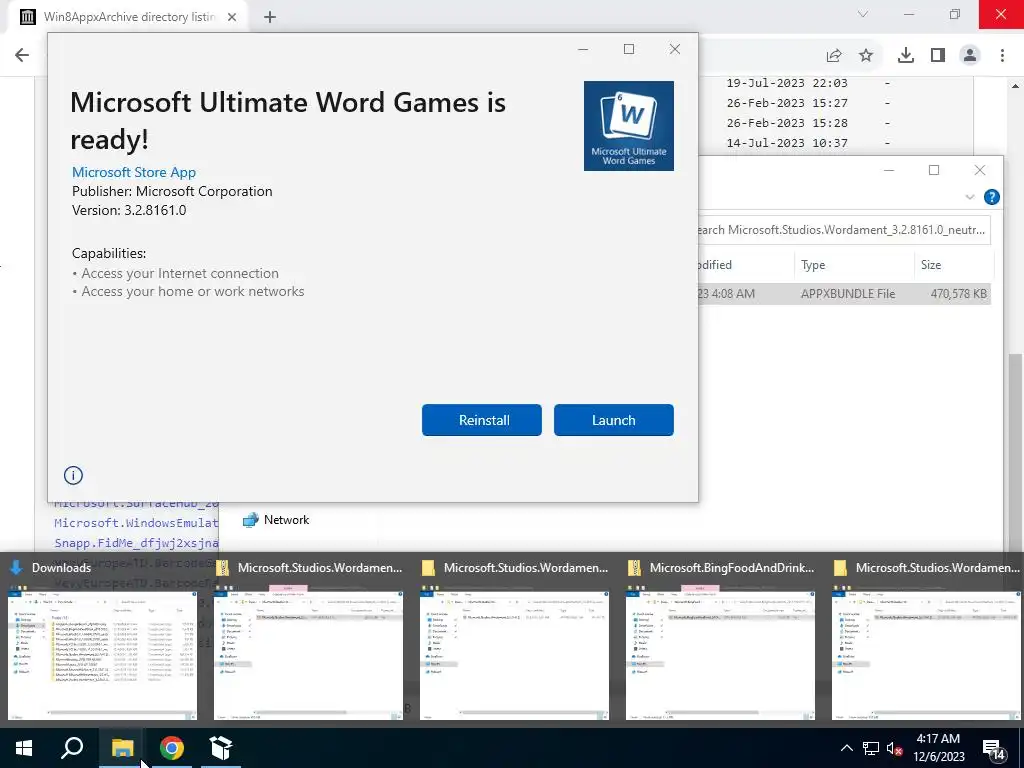Open the Windows Start menu
The height and width of the screenshot is (768, 1024).
click(x=24, y=748)
